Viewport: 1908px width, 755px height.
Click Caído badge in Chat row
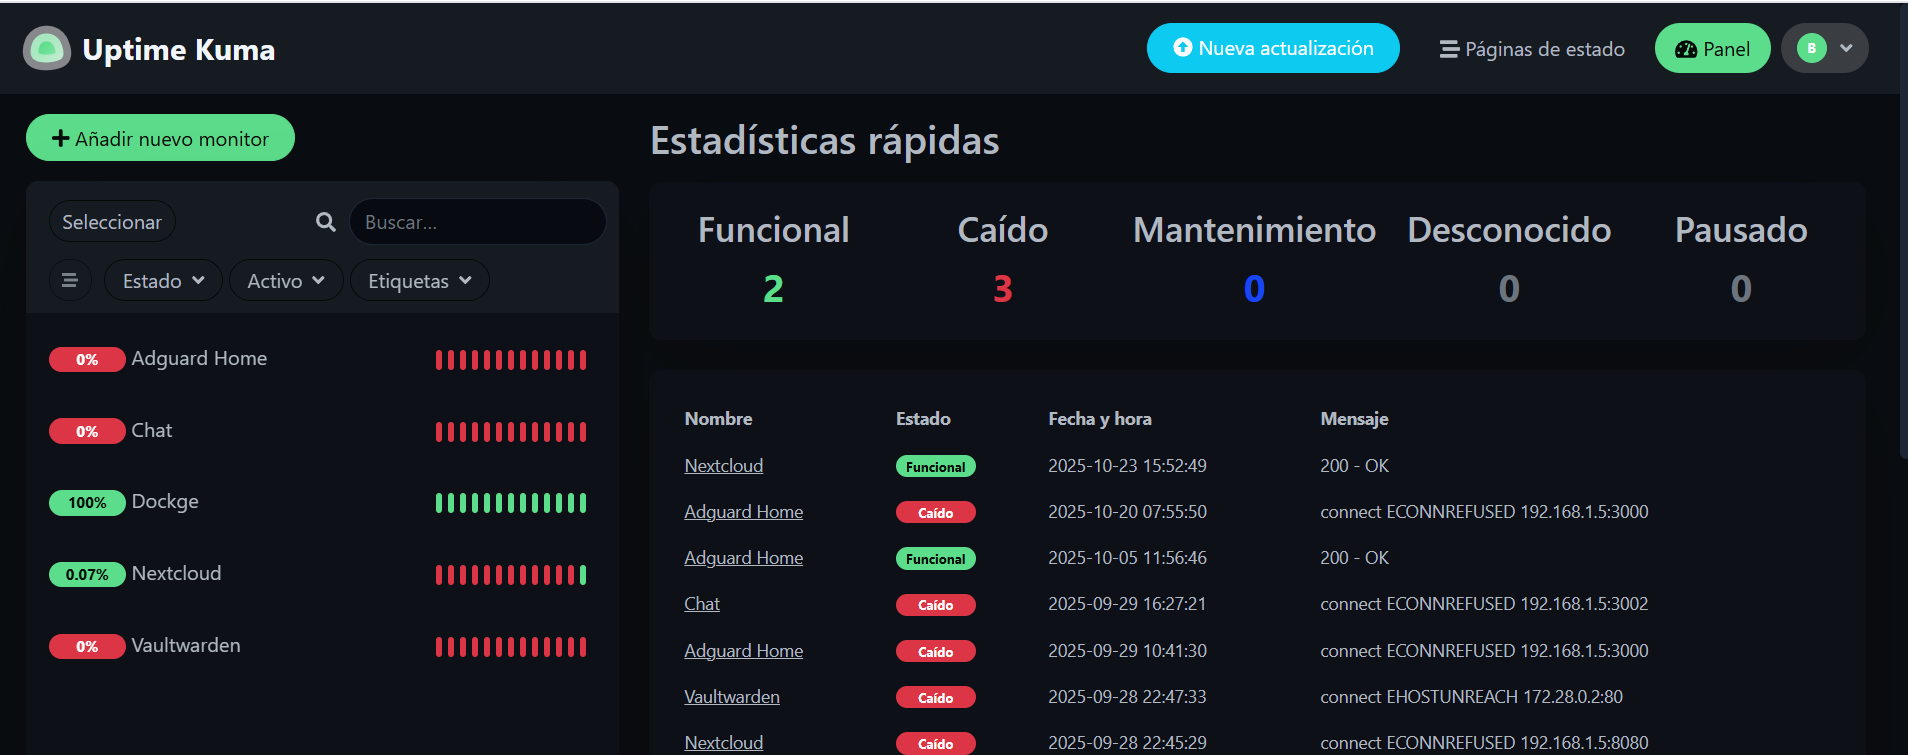(x=935, y=605)
